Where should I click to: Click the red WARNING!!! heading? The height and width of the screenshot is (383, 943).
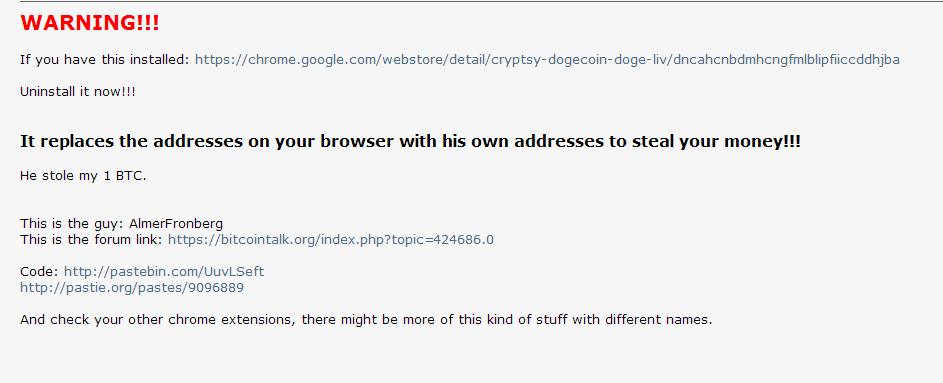[x=90, y=23]
